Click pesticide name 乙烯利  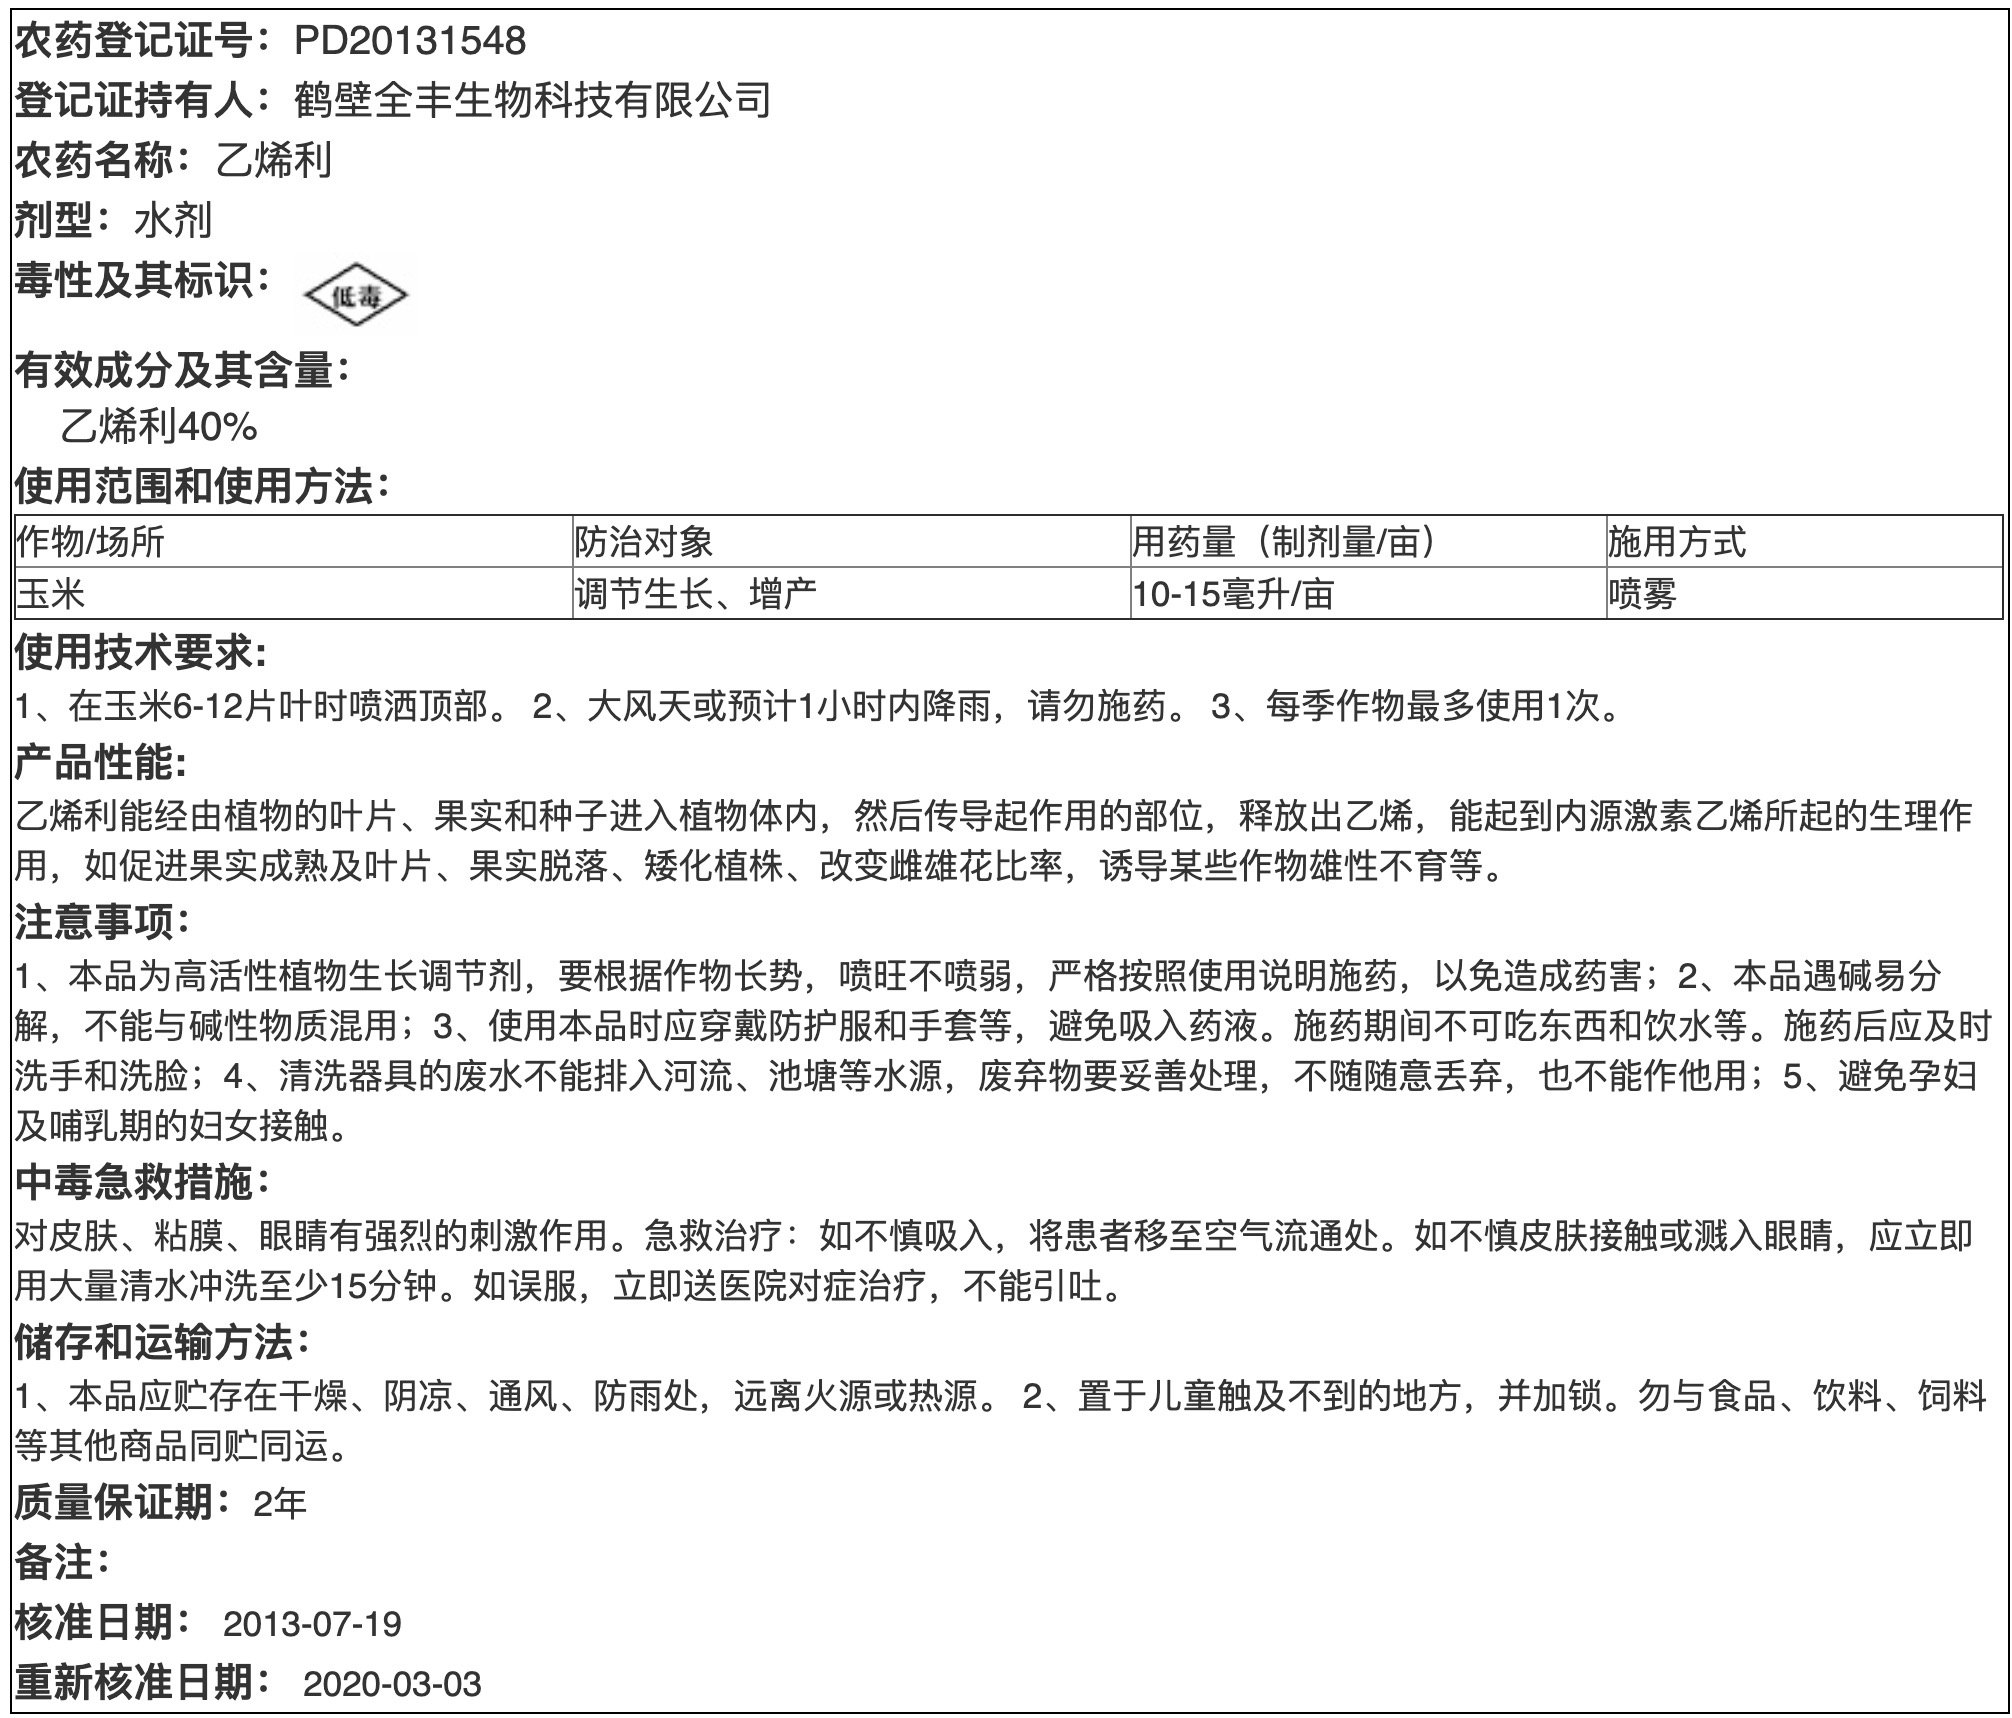point(273,161)
